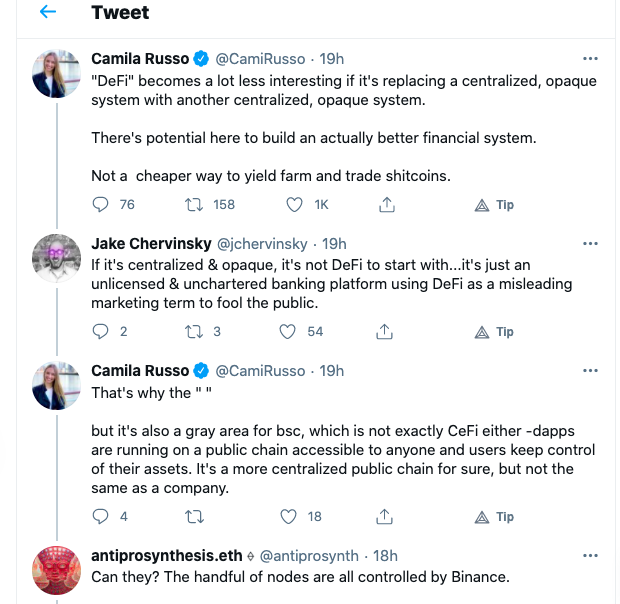Retweet the tweet with 158 retweets

[194, 205]
